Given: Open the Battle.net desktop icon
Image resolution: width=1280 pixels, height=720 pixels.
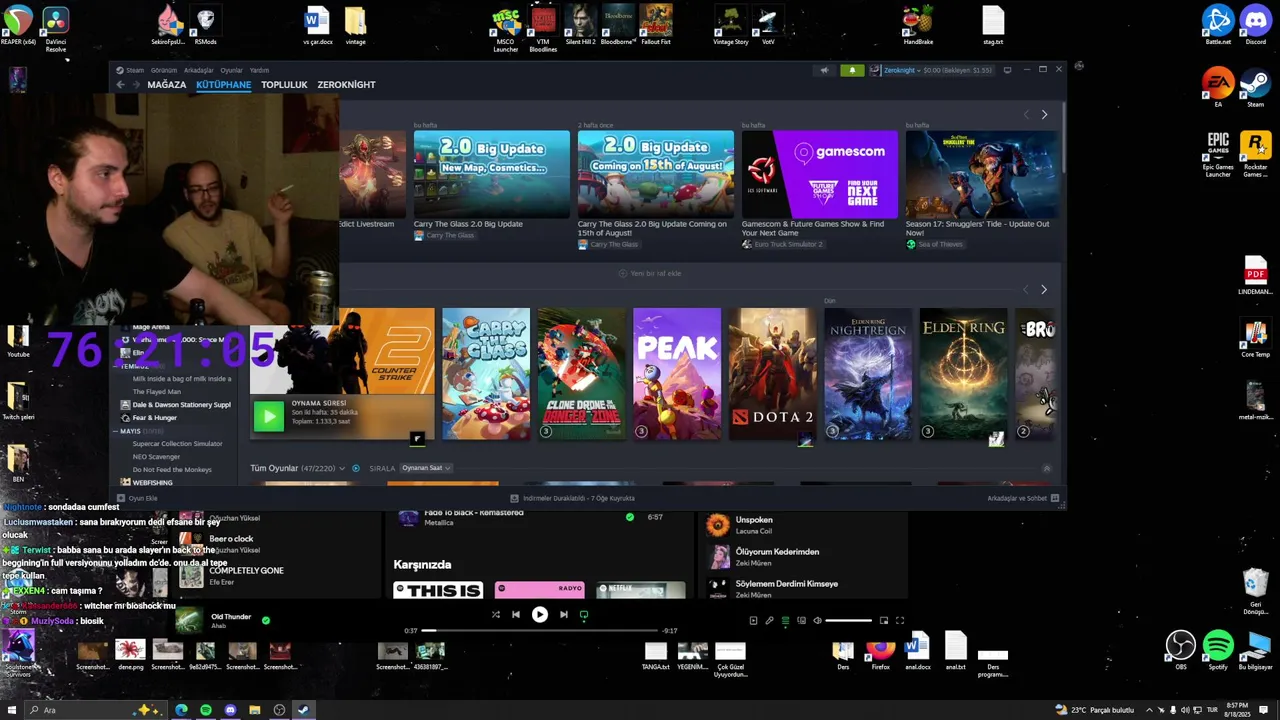Looking at the screenshot, I should pyautogui.click(x=1218, y=24).
